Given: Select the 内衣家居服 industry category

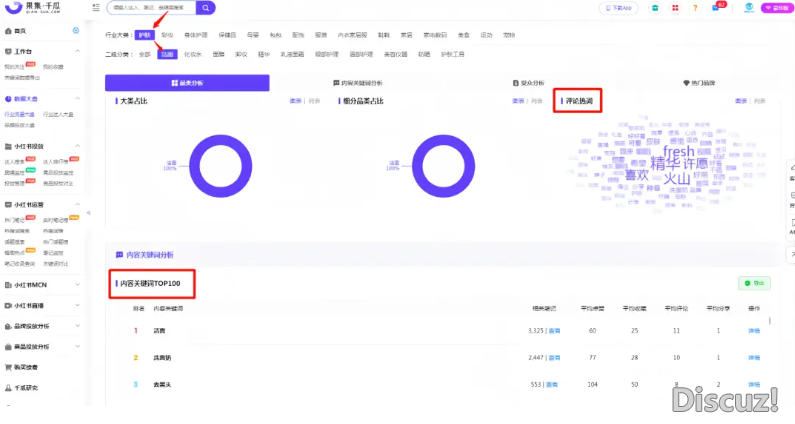Looking at the screenshot, I should [x=352, y=35].
